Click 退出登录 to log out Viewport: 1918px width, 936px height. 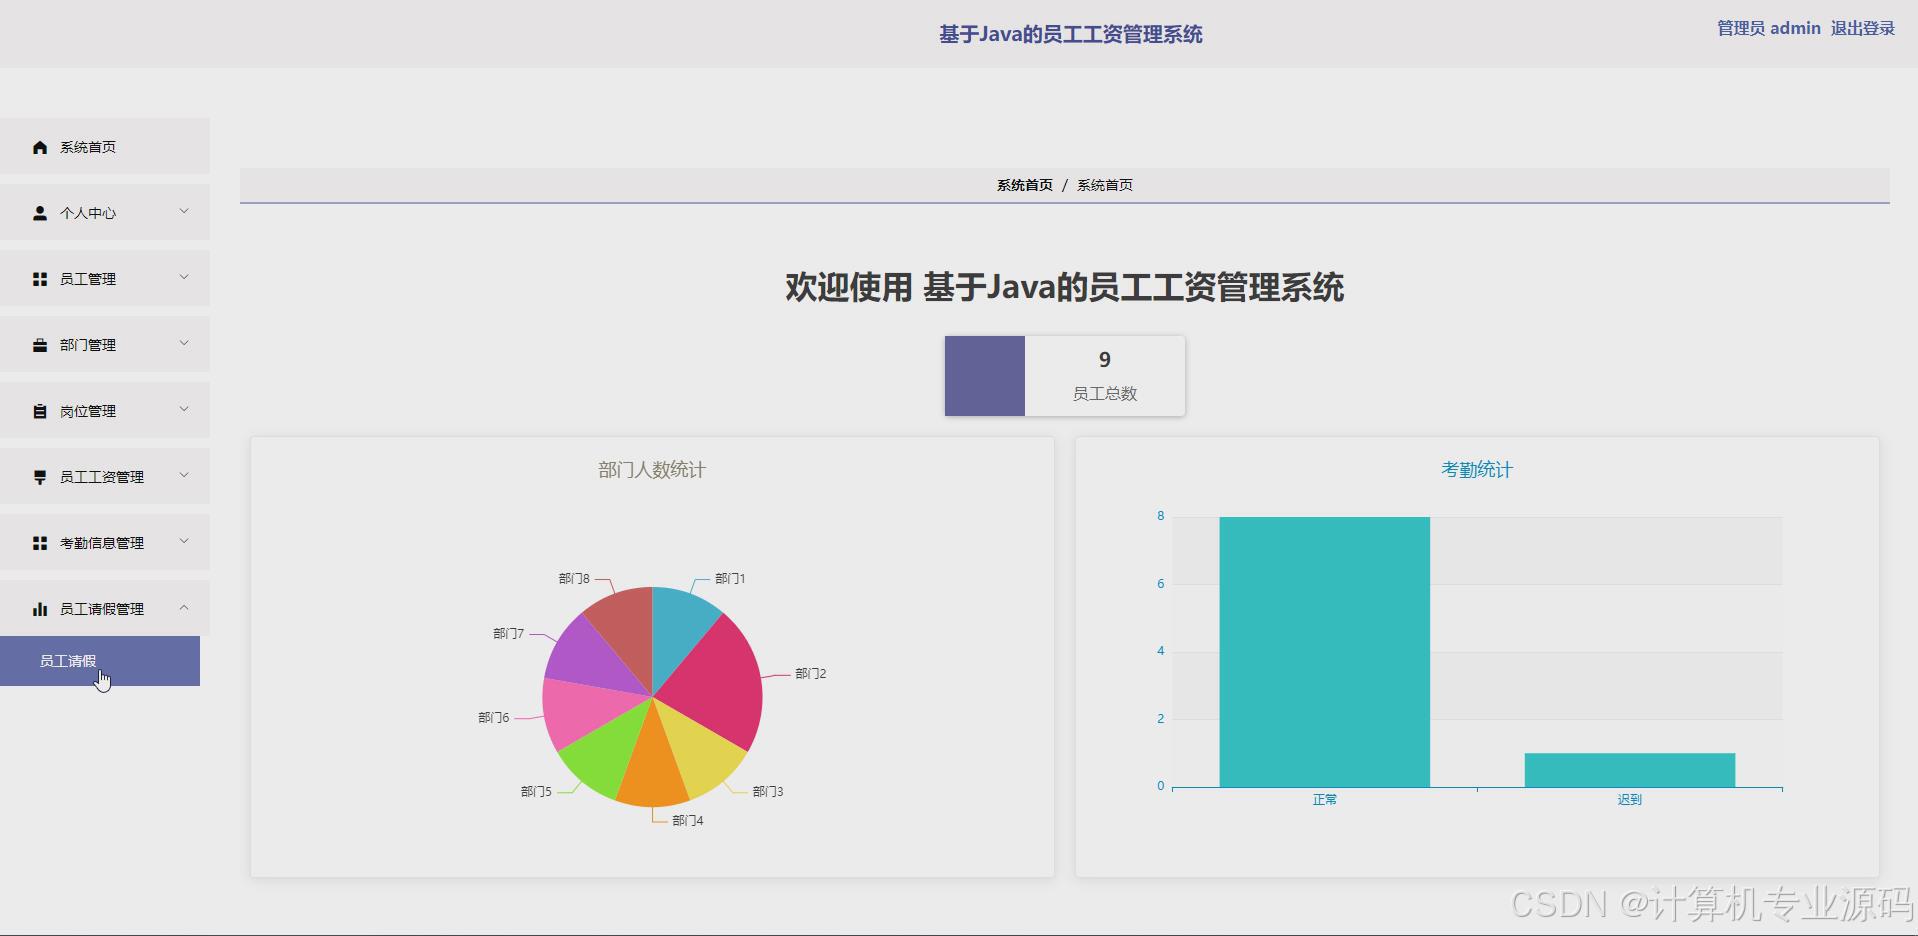(1863, 28)
